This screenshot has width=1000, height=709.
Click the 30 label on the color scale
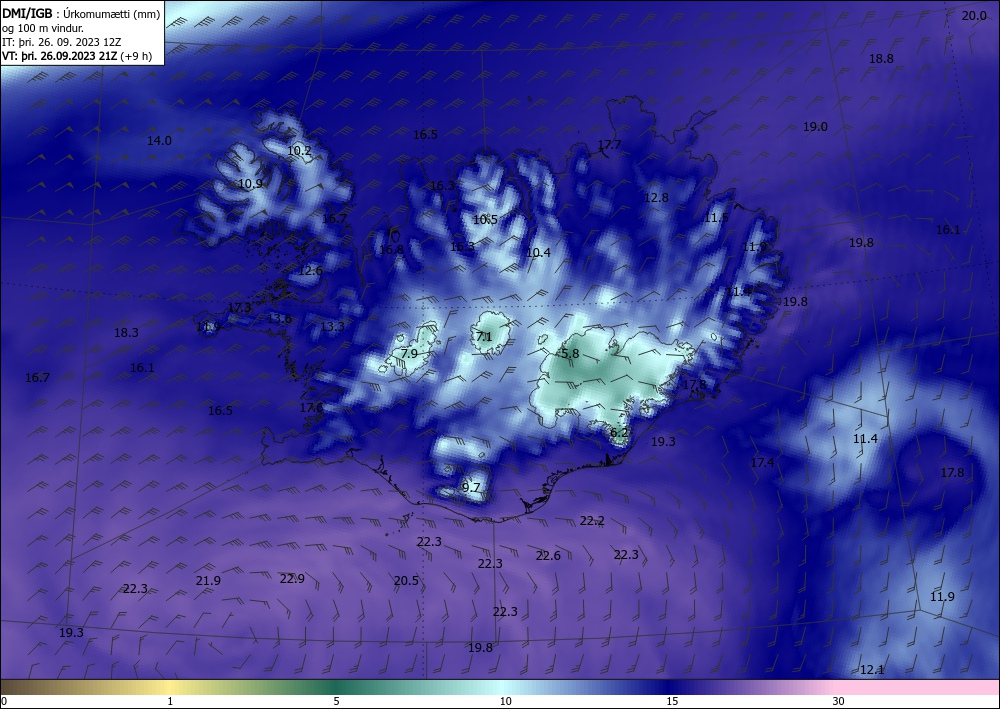pos(839,702)
